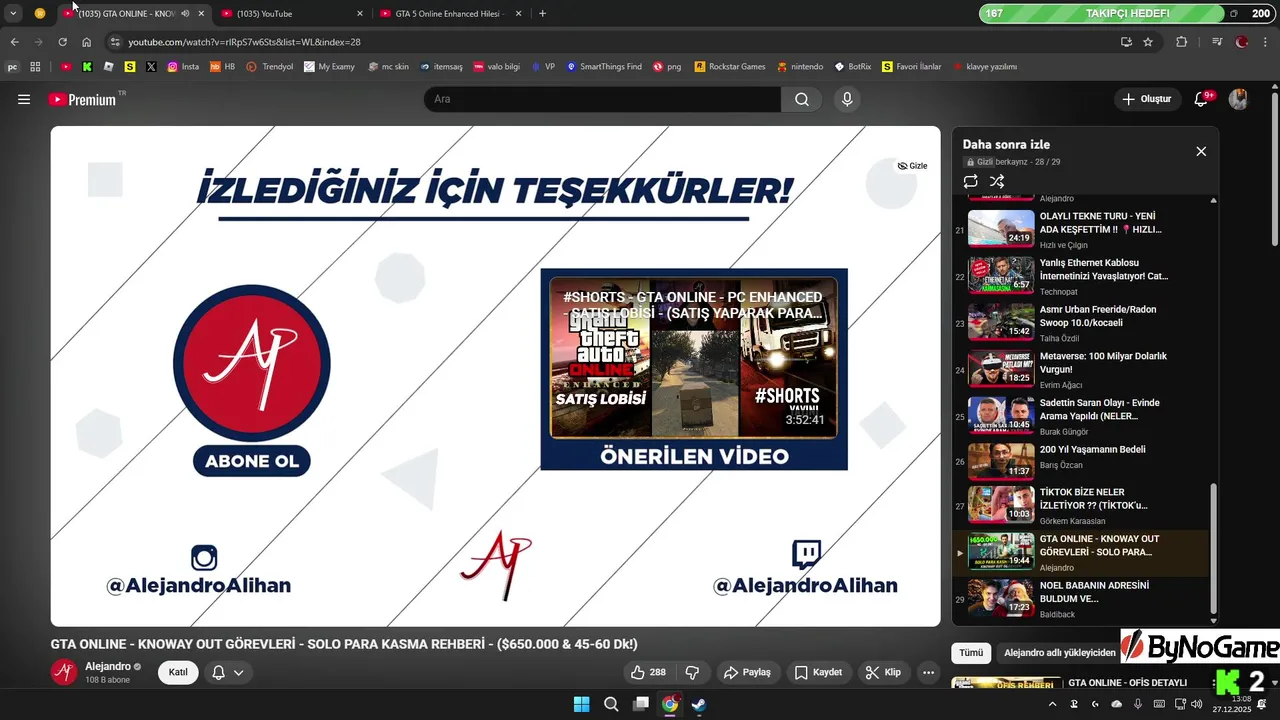Start voice search with the microphone
The image size is (1280, 720).
pos(847,99)
